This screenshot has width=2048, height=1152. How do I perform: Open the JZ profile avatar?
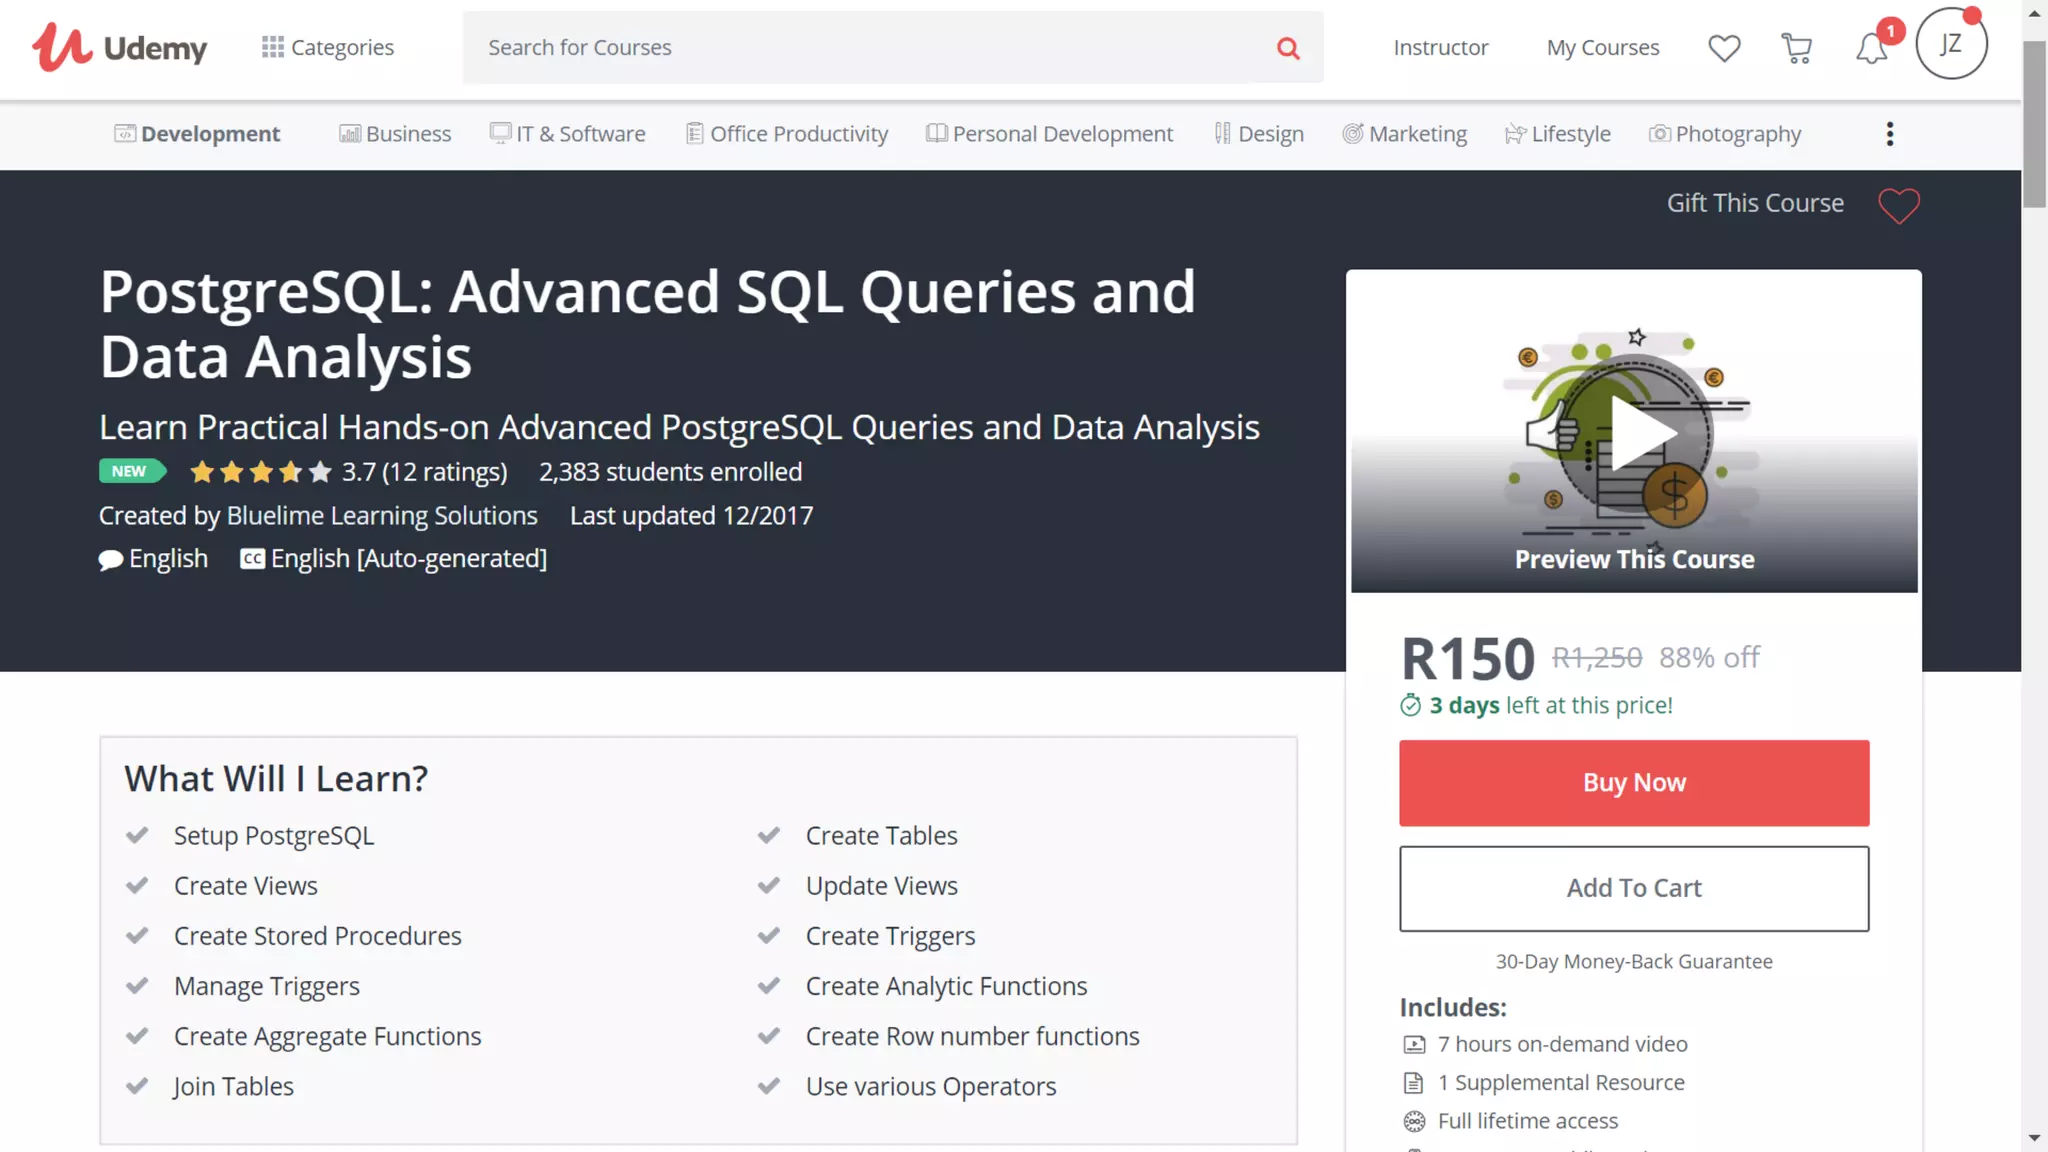(x=1950, y=45)
